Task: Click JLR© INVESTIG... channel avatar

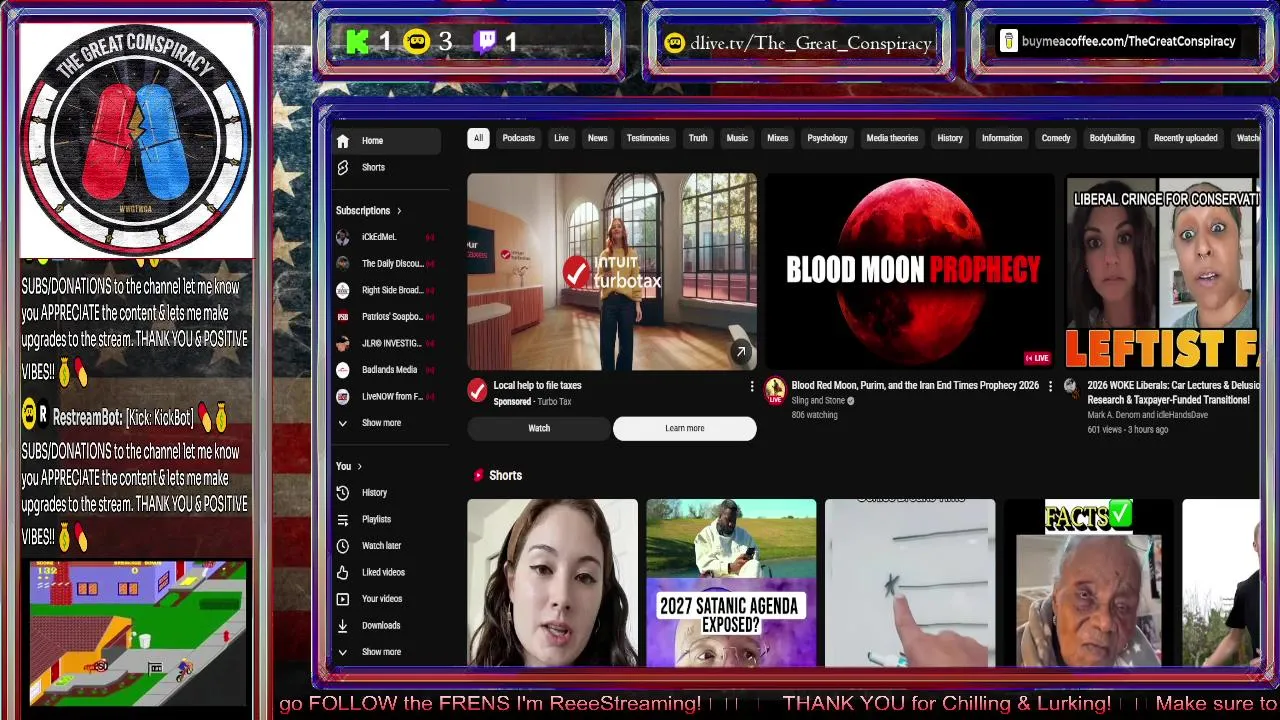Action: tap(343, 343)
